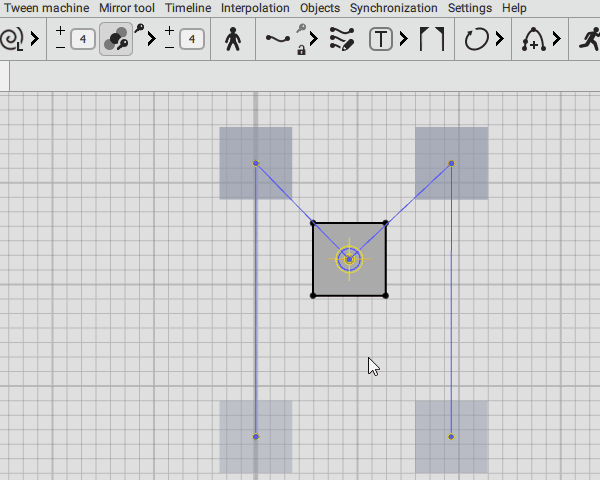The width and height of the screenshot is (600, 480).
Task: Click the circular loop arrow icon
Action: point(477,40)
